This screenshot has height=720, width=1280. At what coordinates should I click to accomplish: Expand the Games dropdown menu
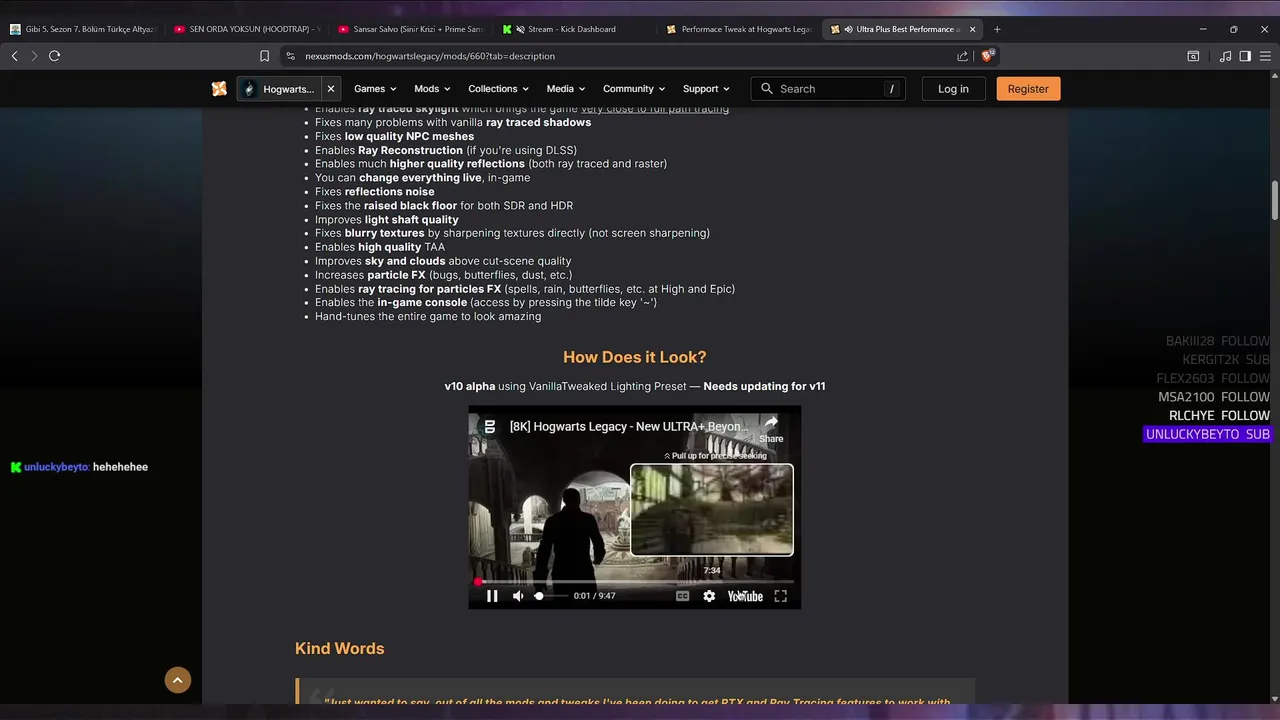[375, 89]
